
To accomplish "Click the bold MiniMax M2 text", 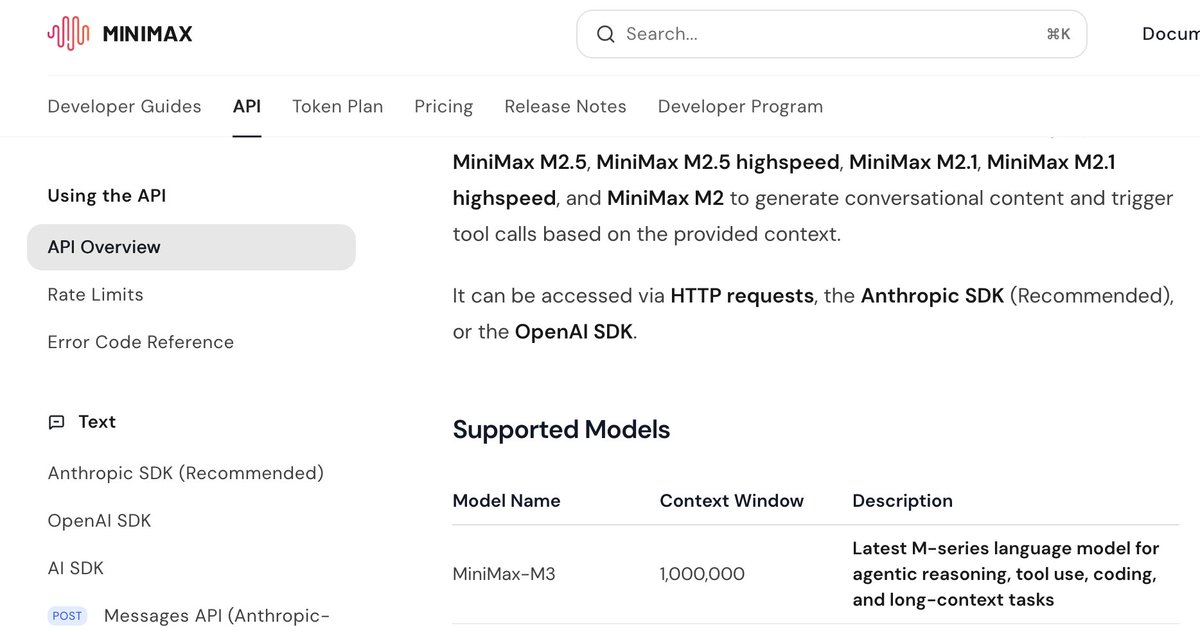I will point(665,198).
